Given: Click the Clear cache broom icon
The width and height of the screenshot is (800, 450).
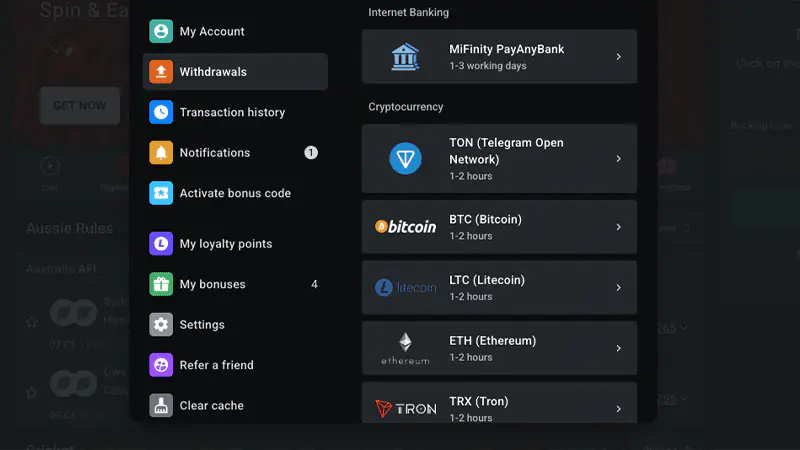Looking at the screenshot, I should pos(161,406).
